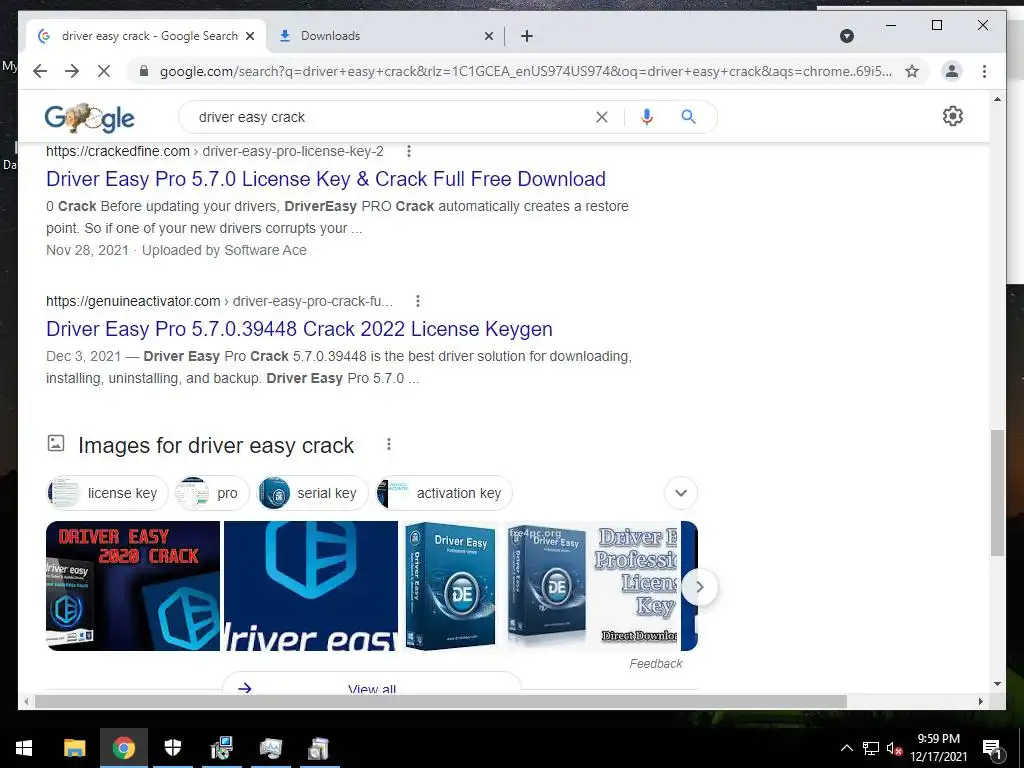The image size is (1024, 768).
Task: Click the scroll-down arrow of vertical scrollbar
Action: tap(997, 684)
